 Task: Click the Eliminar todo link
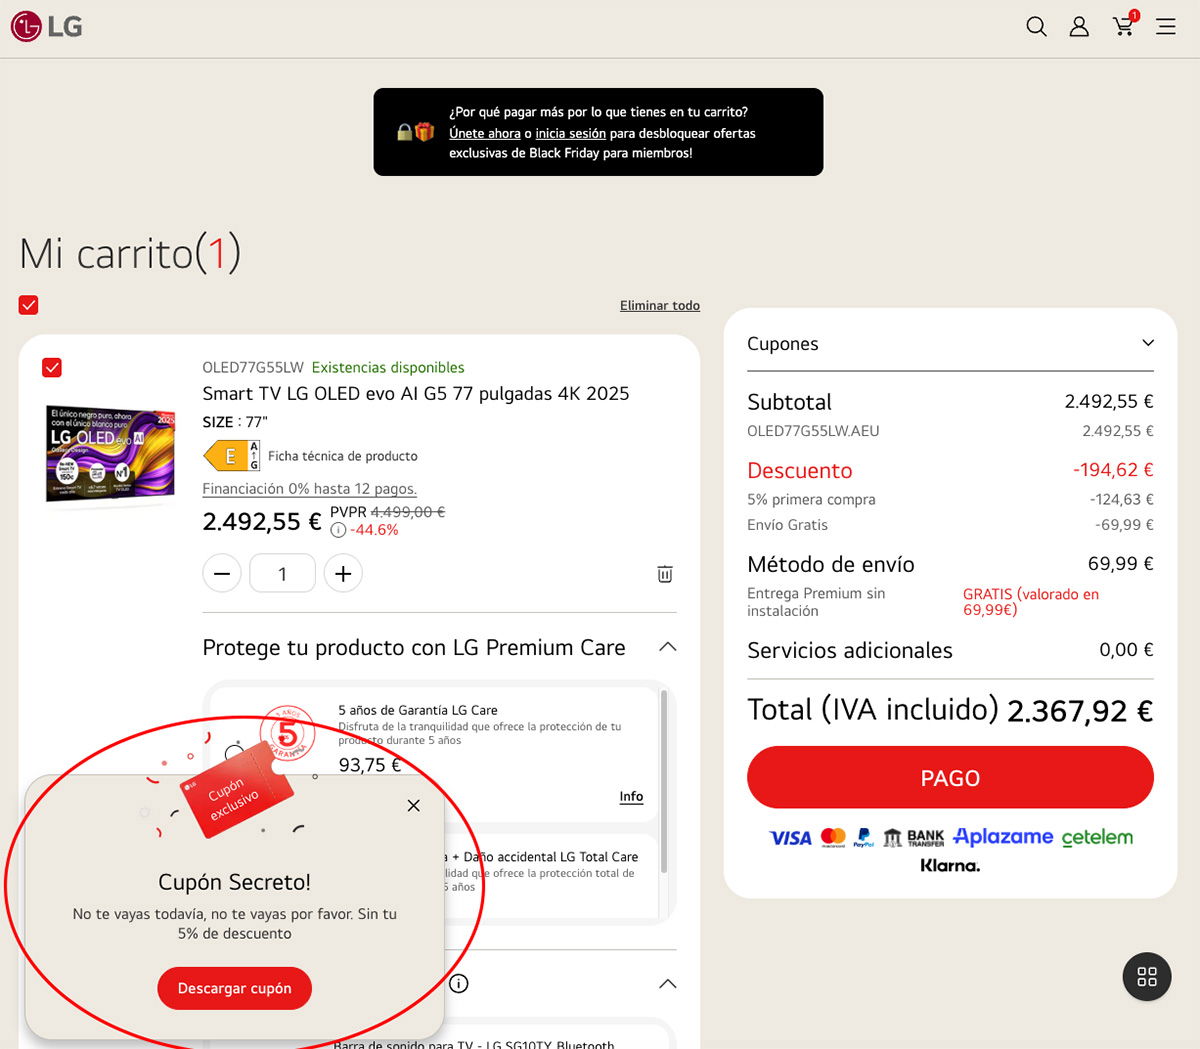click(659, 306)
